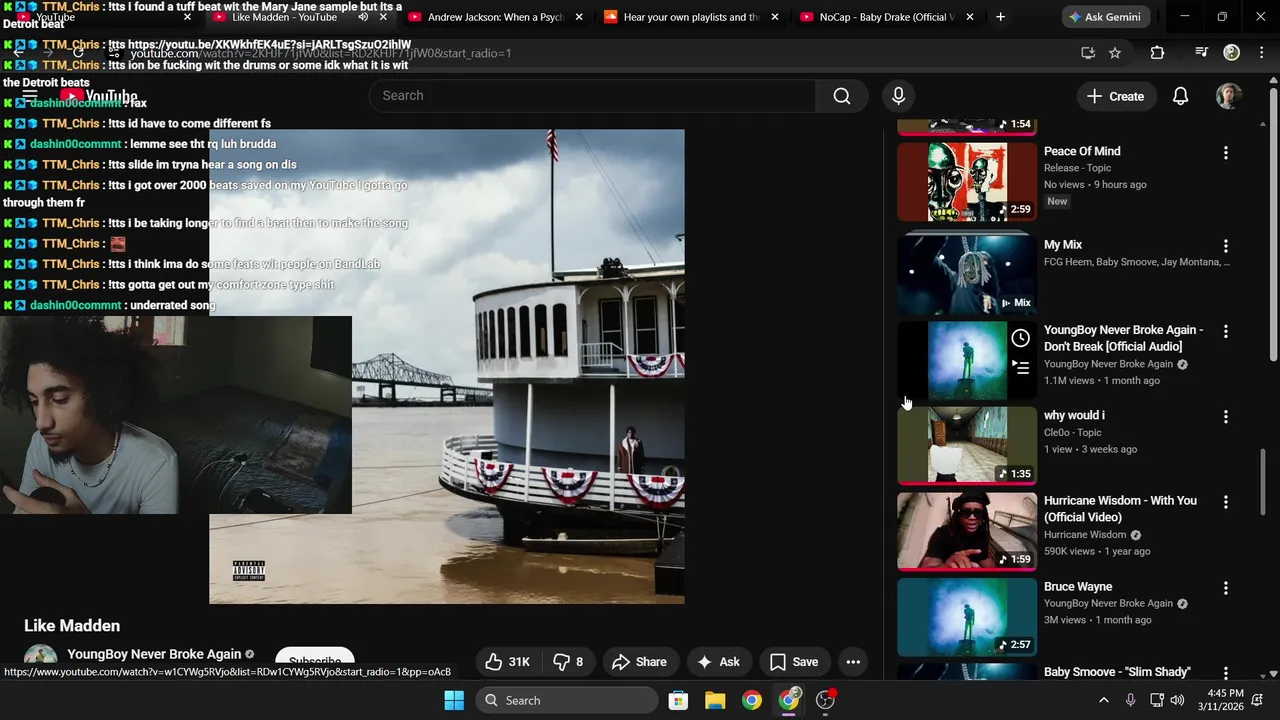Open Hurricane Wisdom With You thumbnail

967,531
